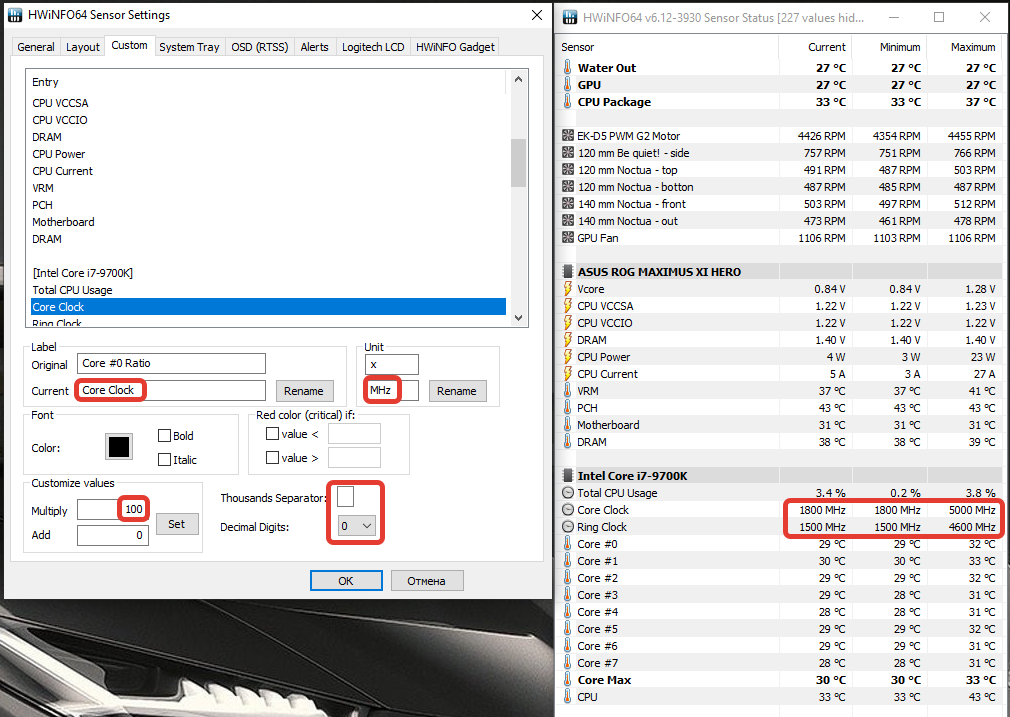Enable the Italic font checkbox
The width and height of the screenshot is (1010, 717).
tap(164, 459)
